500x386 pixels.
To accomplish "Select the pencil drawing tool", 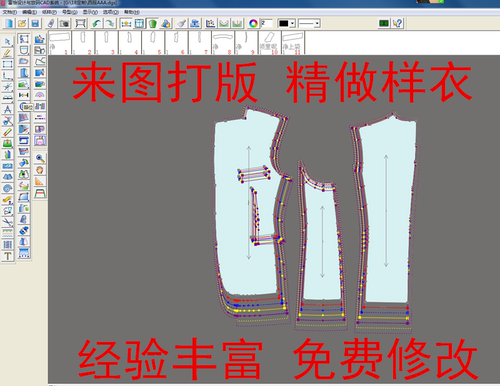I will [8, 53].
